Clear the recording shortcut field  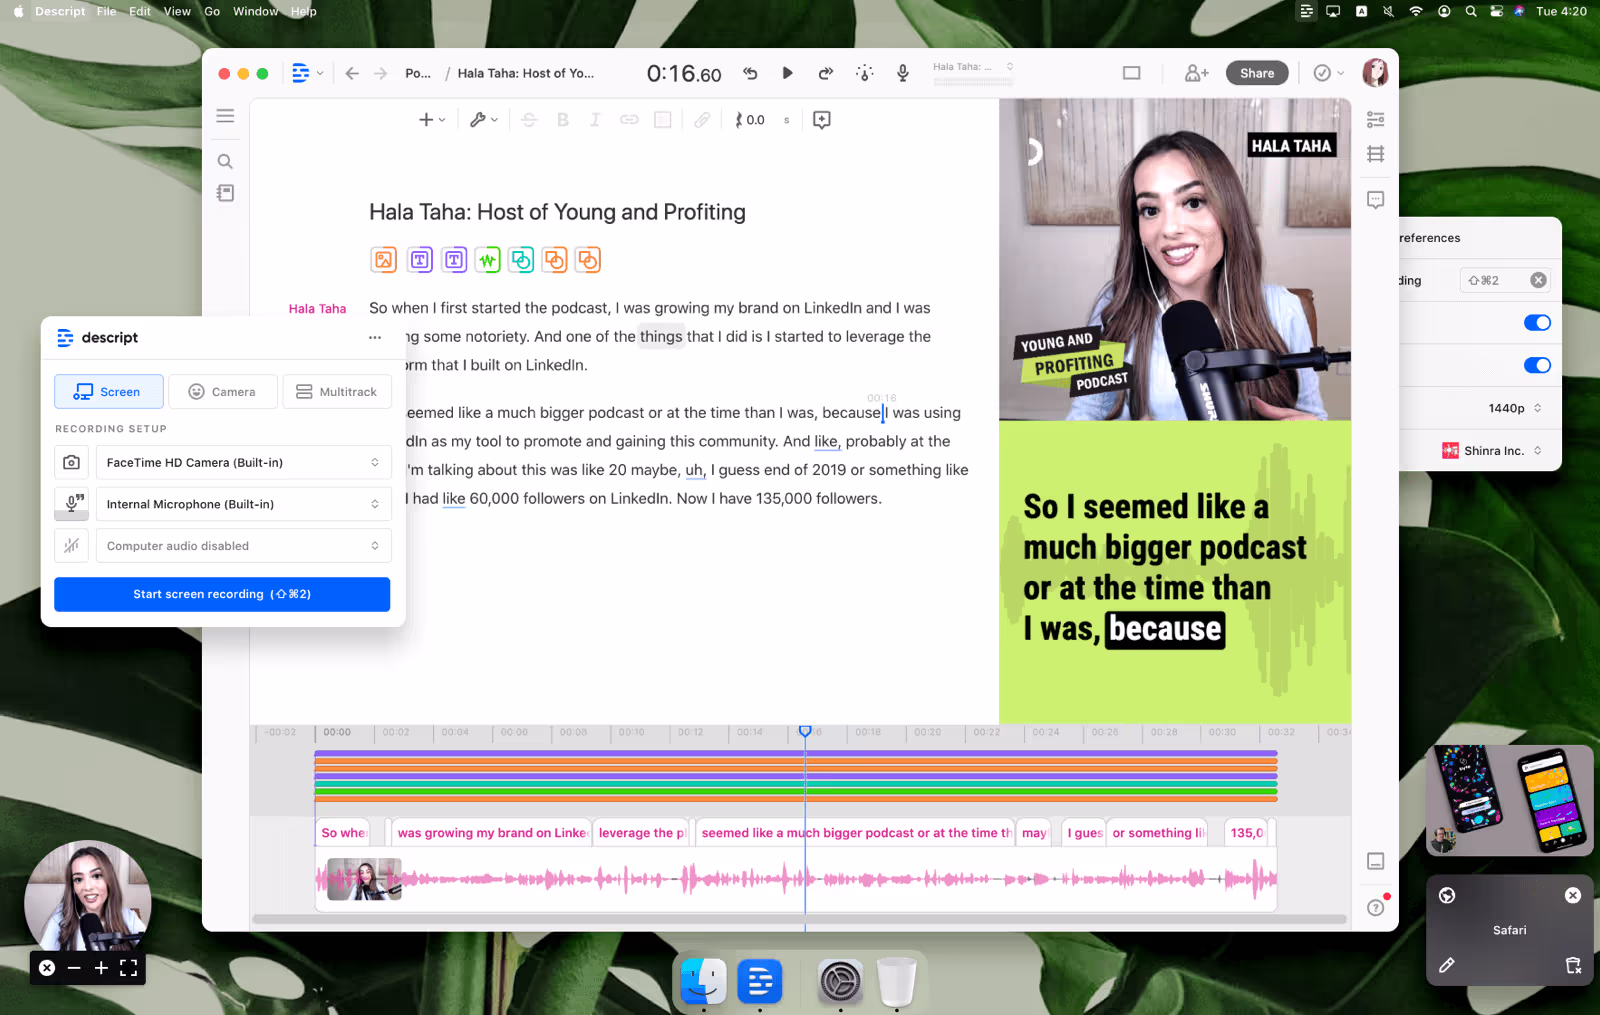coord(1539,281)
